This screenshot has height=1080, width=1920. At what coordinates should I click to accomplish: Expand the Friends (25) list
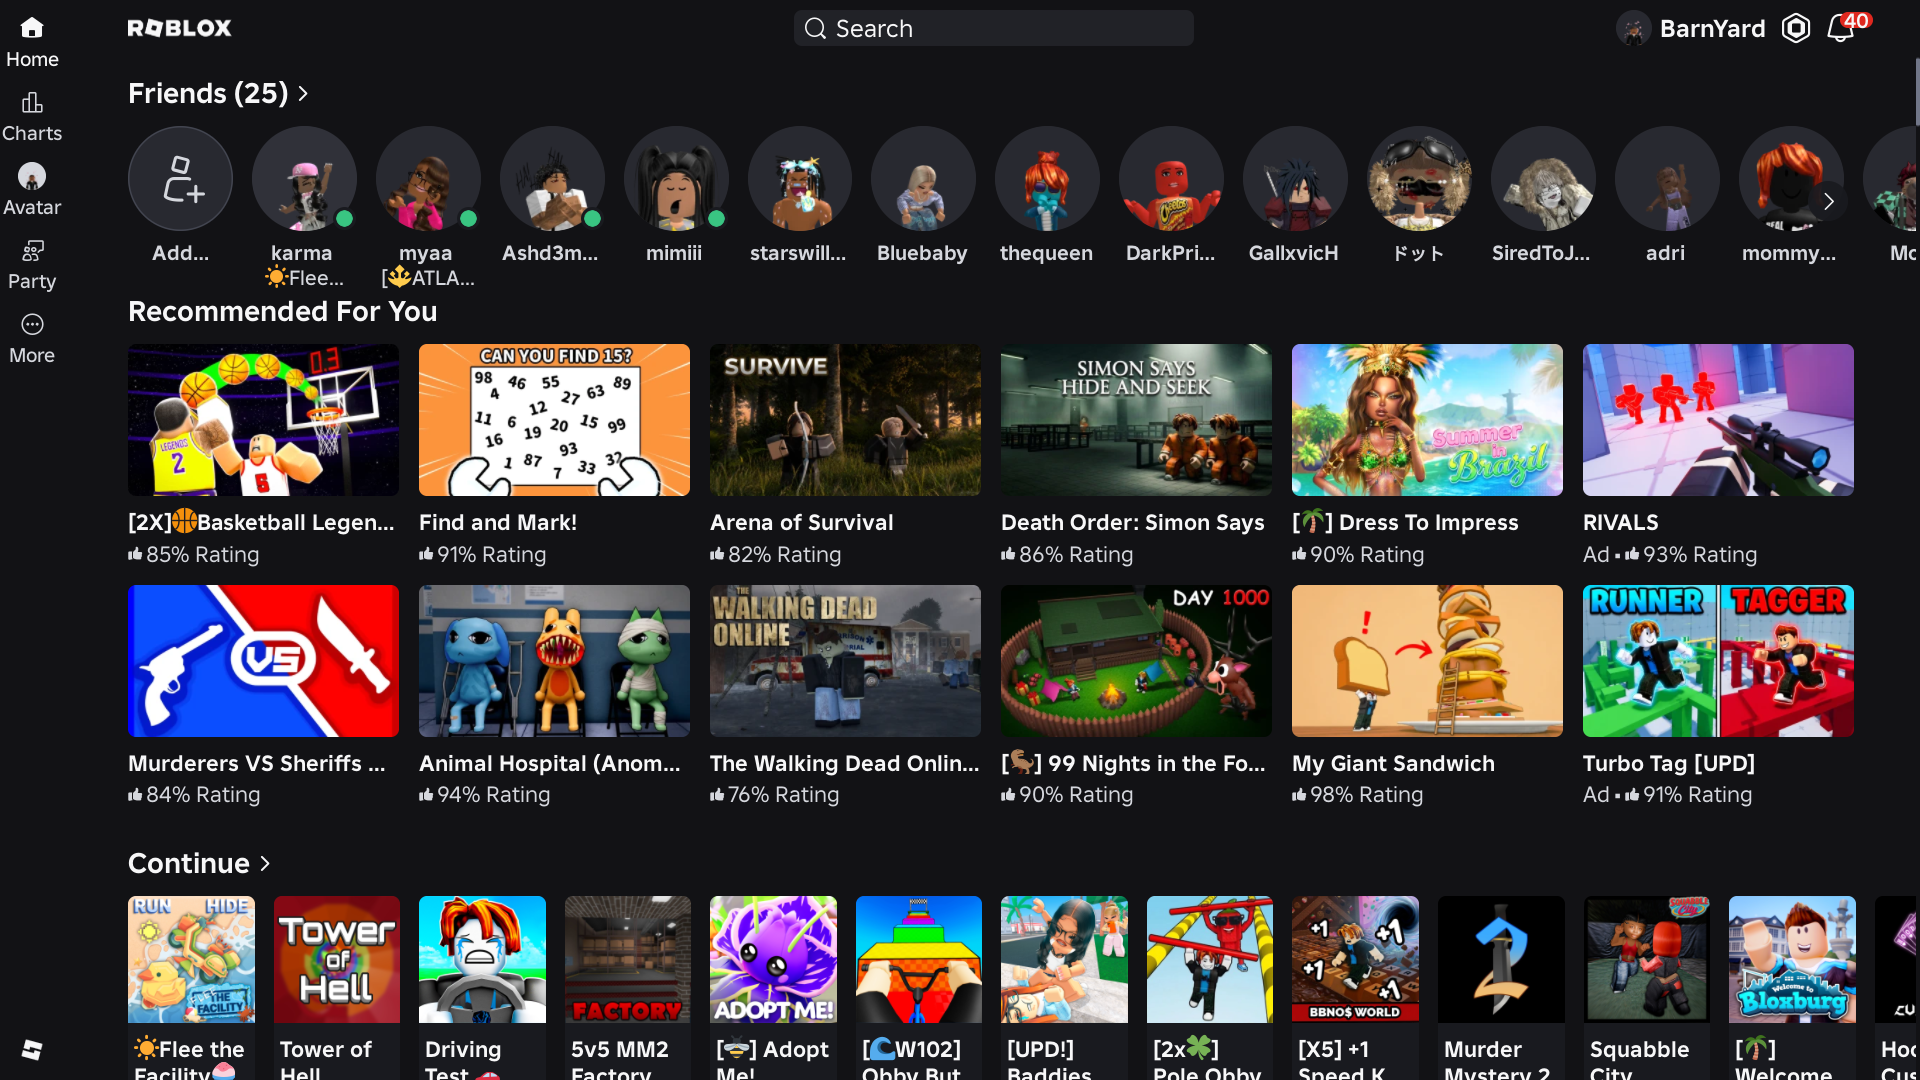[218, 93]
